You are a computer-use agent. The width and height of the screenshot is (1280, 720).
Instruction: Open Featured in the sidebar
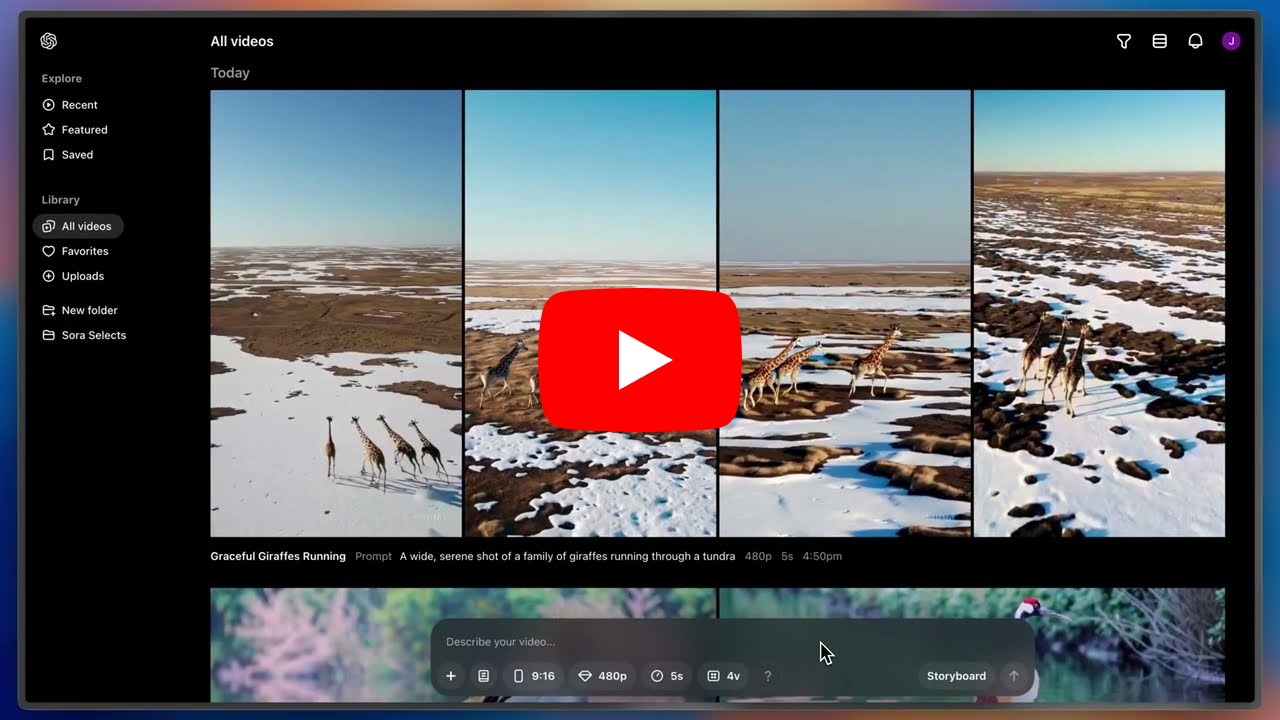tap(84, 130)
